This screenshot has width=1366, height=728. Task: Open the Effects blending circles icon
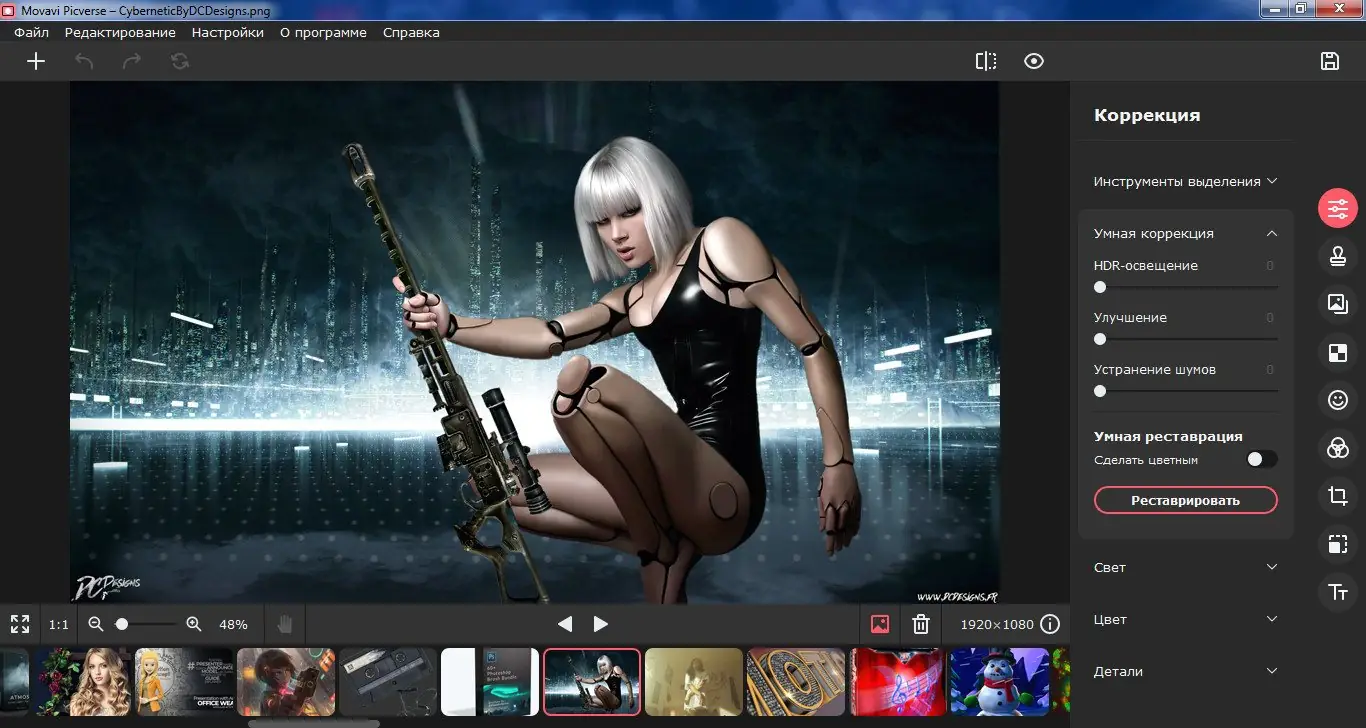tap(1338, 448)
